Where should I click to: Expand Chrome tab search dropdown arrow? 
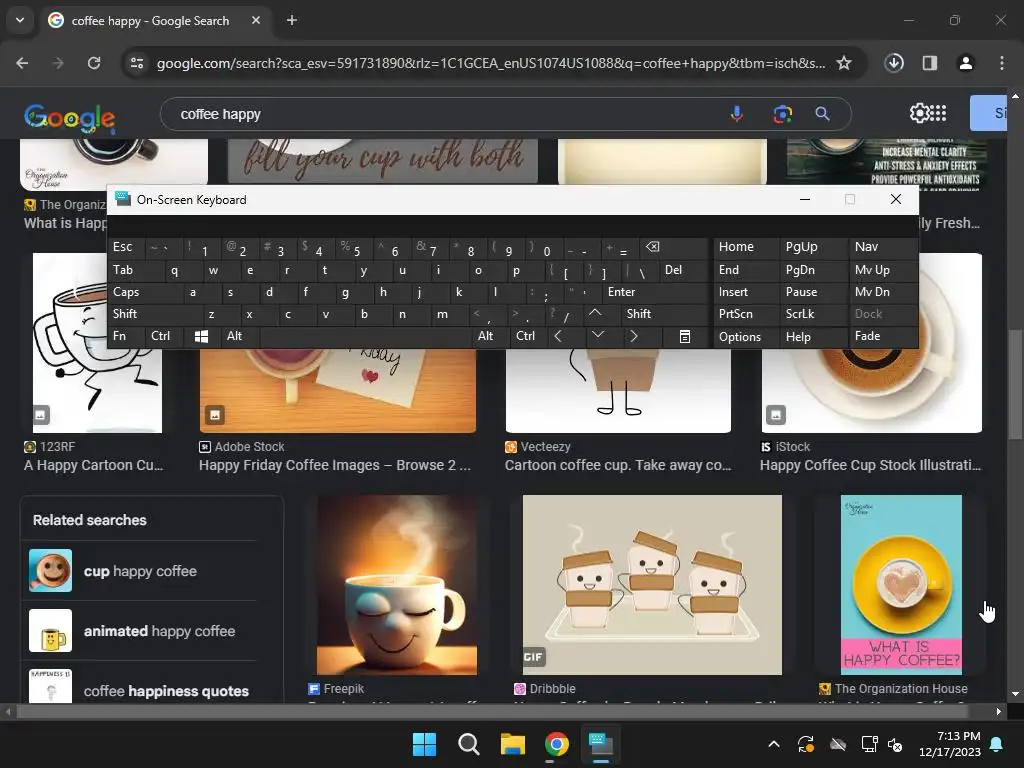click(x=20, y=20)
